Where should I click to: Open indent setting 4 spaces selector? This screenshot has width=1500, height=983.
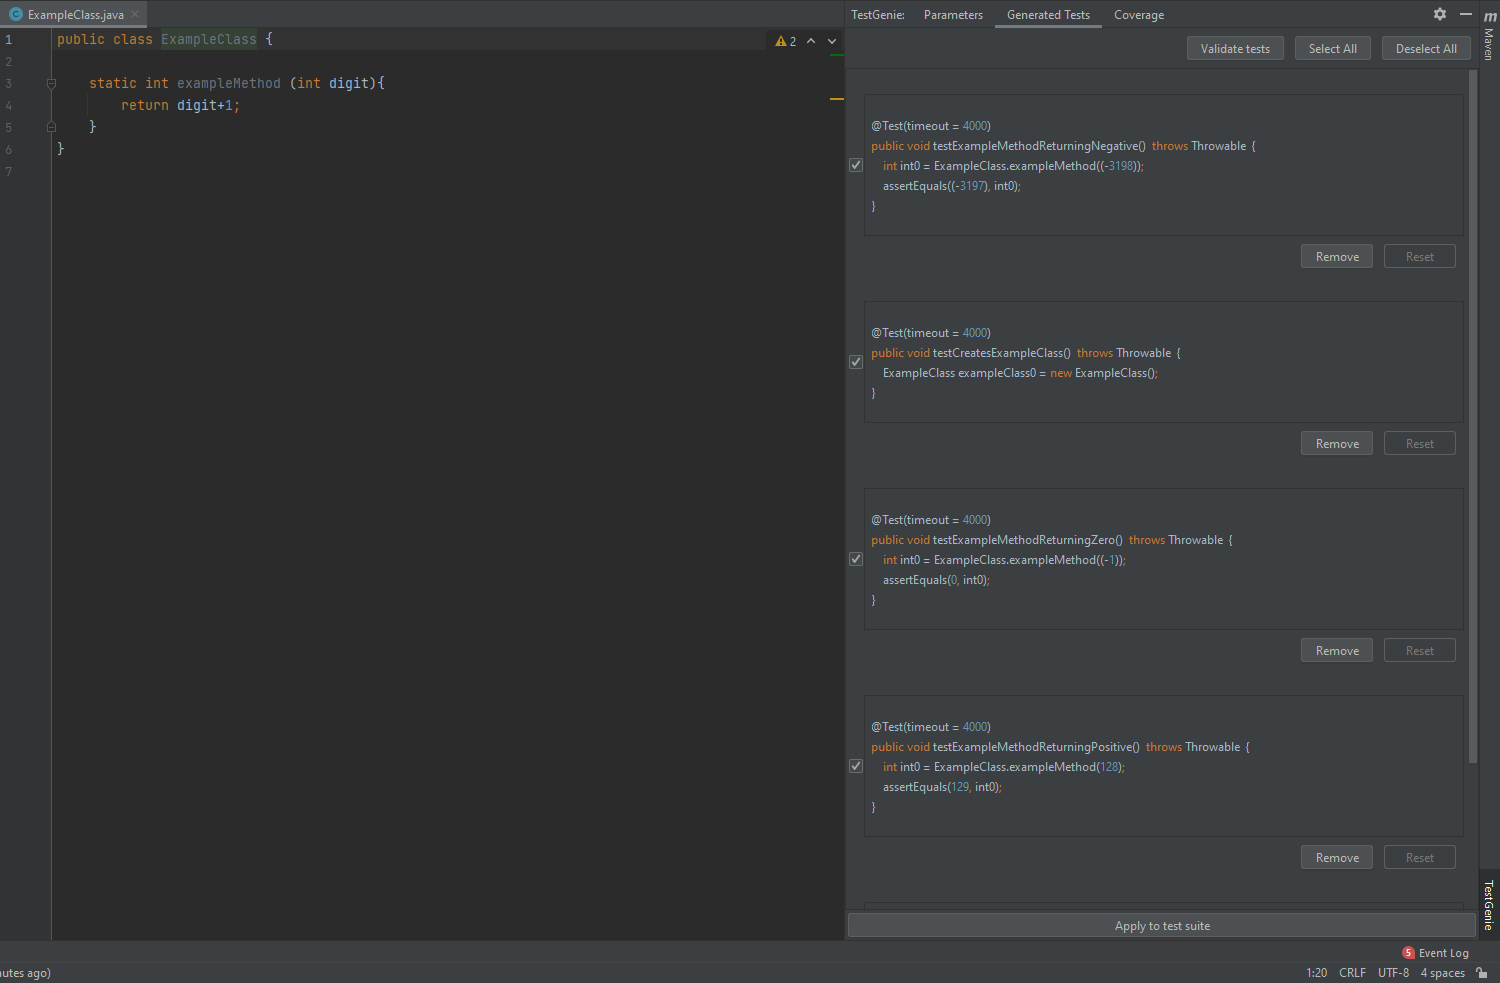coord(1442,973)
